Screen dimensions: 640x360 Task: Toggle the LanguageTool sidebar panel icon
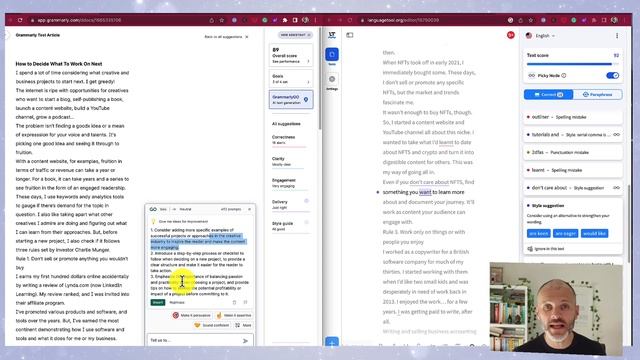[x=350, y=35]
